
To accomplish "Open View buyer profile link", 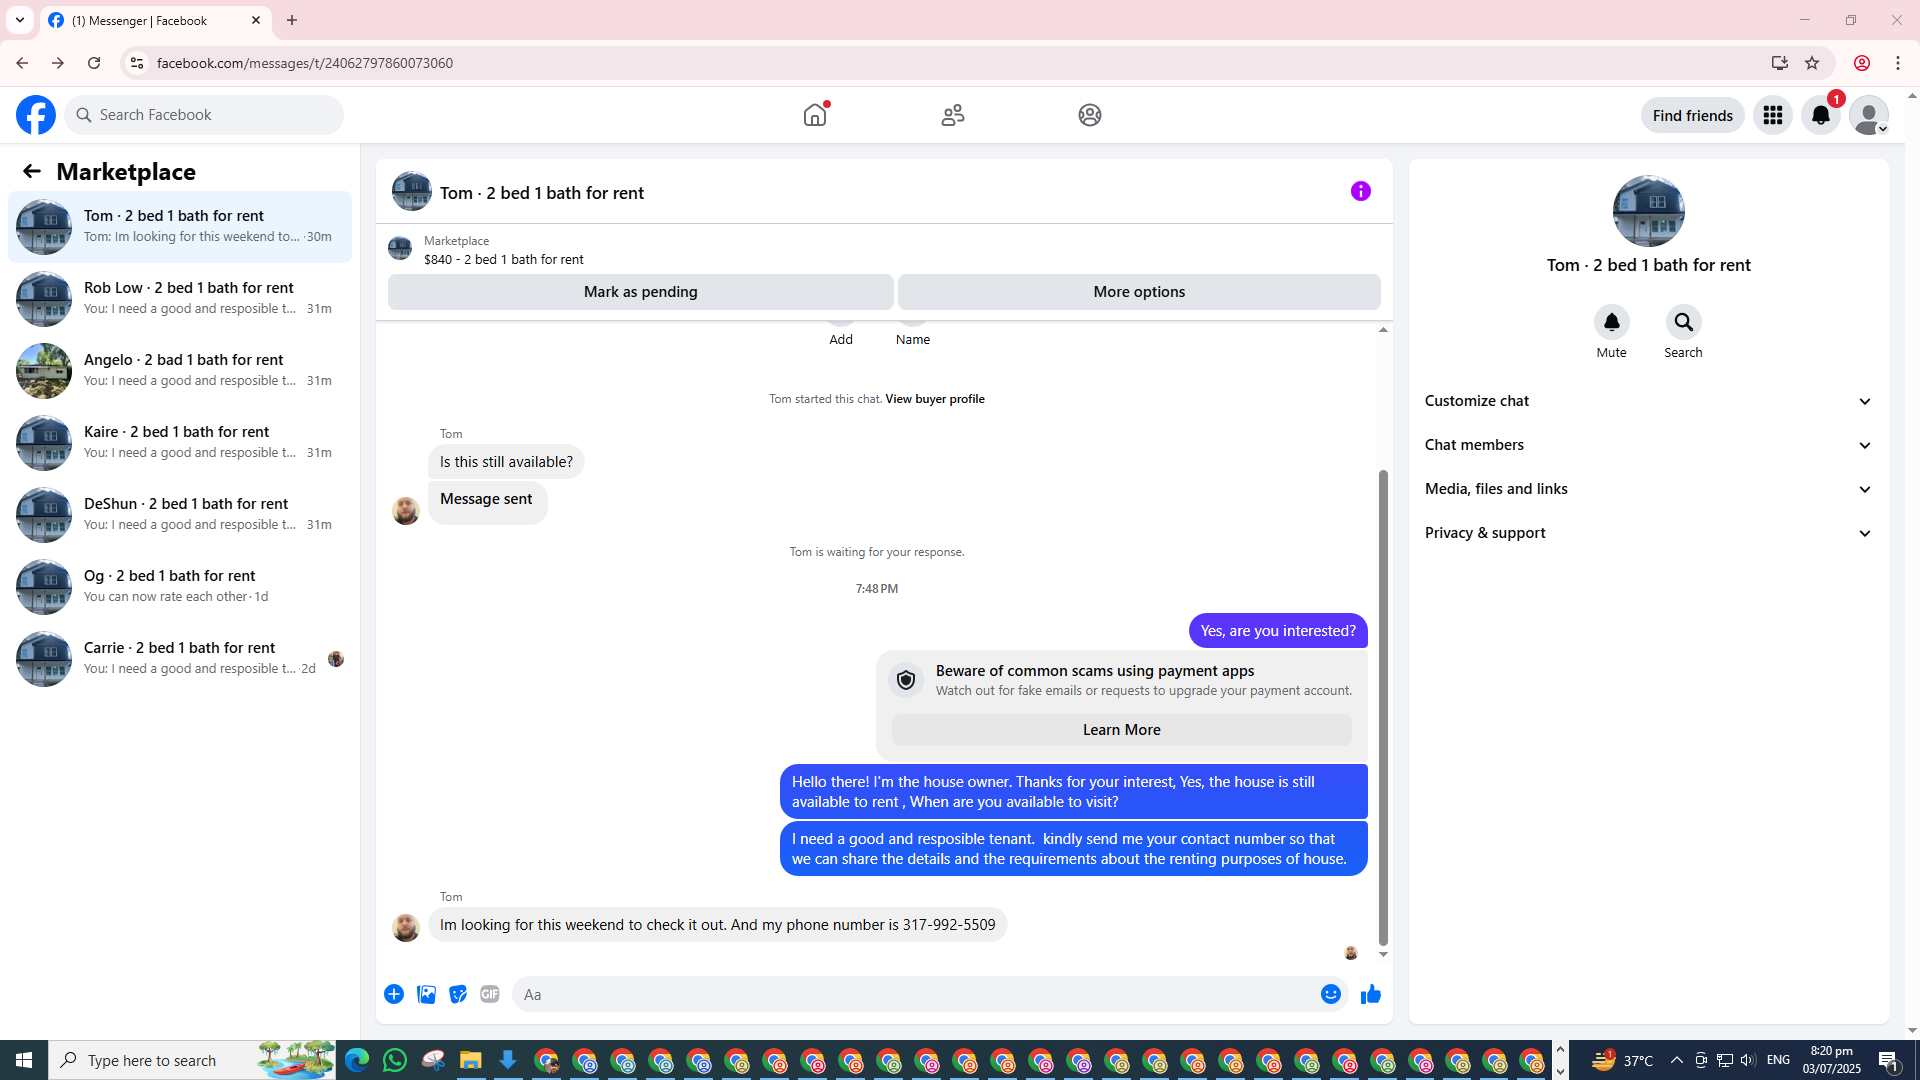I will 934,399.
